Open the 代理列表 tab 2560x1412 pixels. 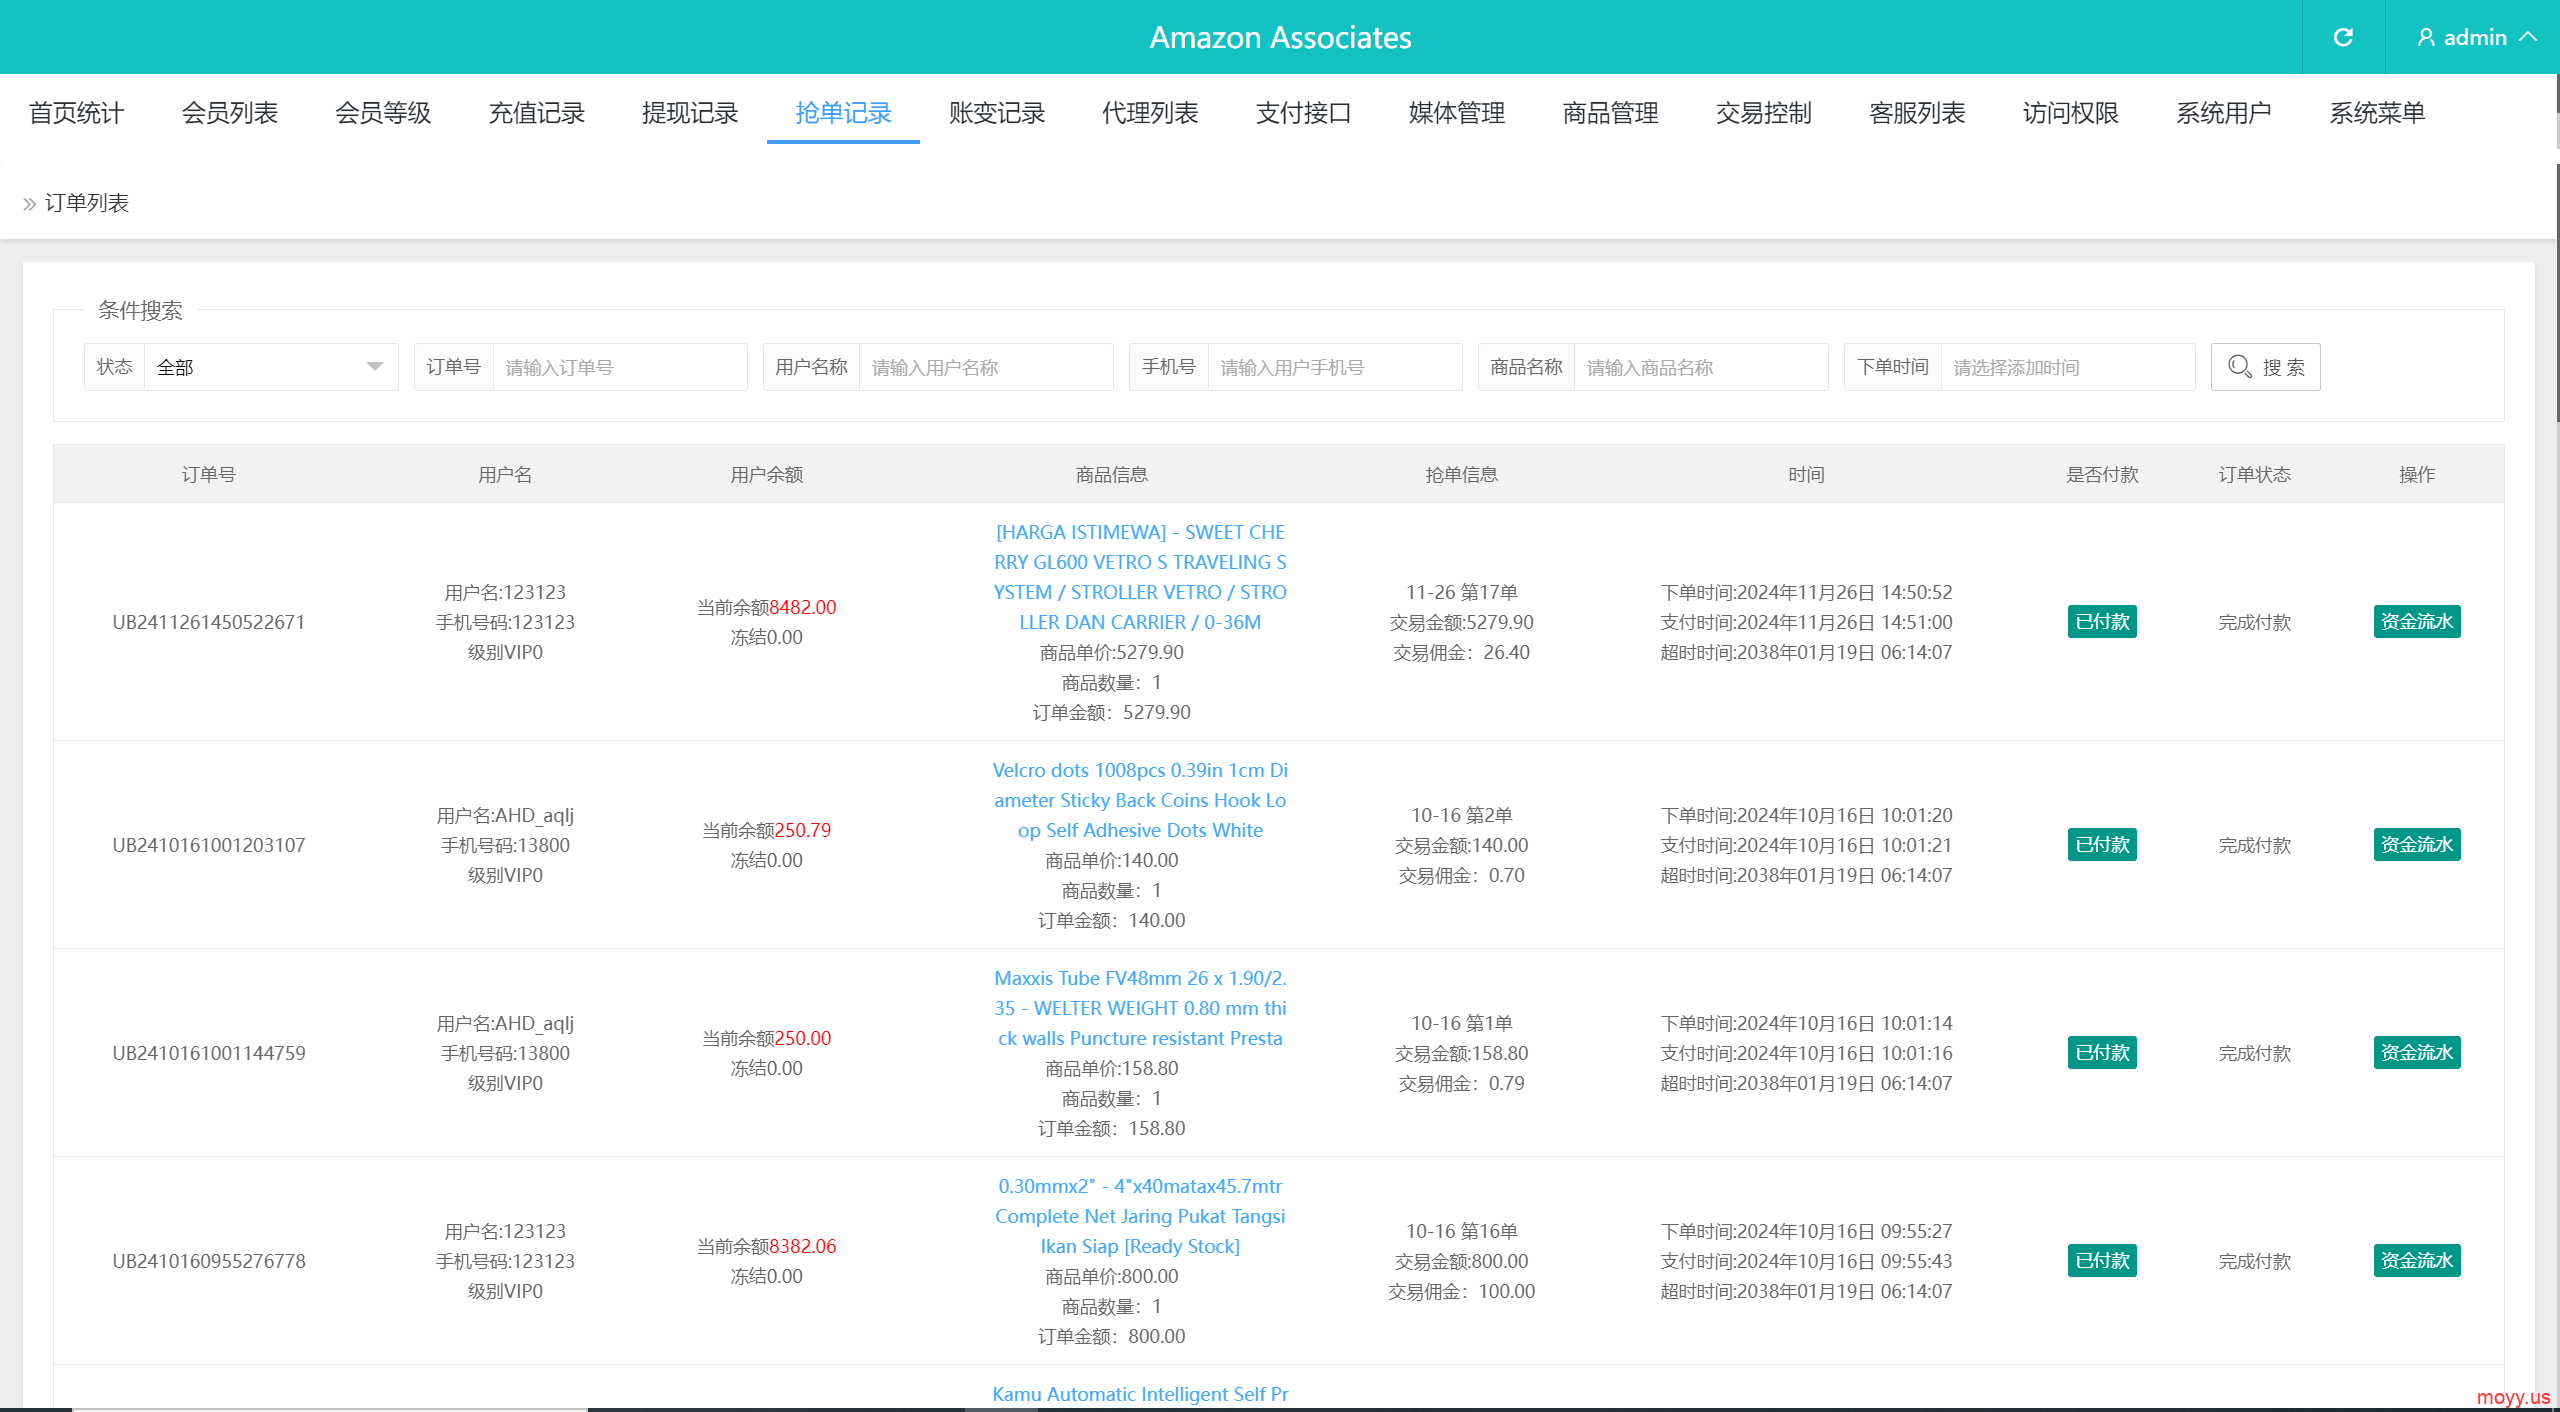click(1150, 113)
